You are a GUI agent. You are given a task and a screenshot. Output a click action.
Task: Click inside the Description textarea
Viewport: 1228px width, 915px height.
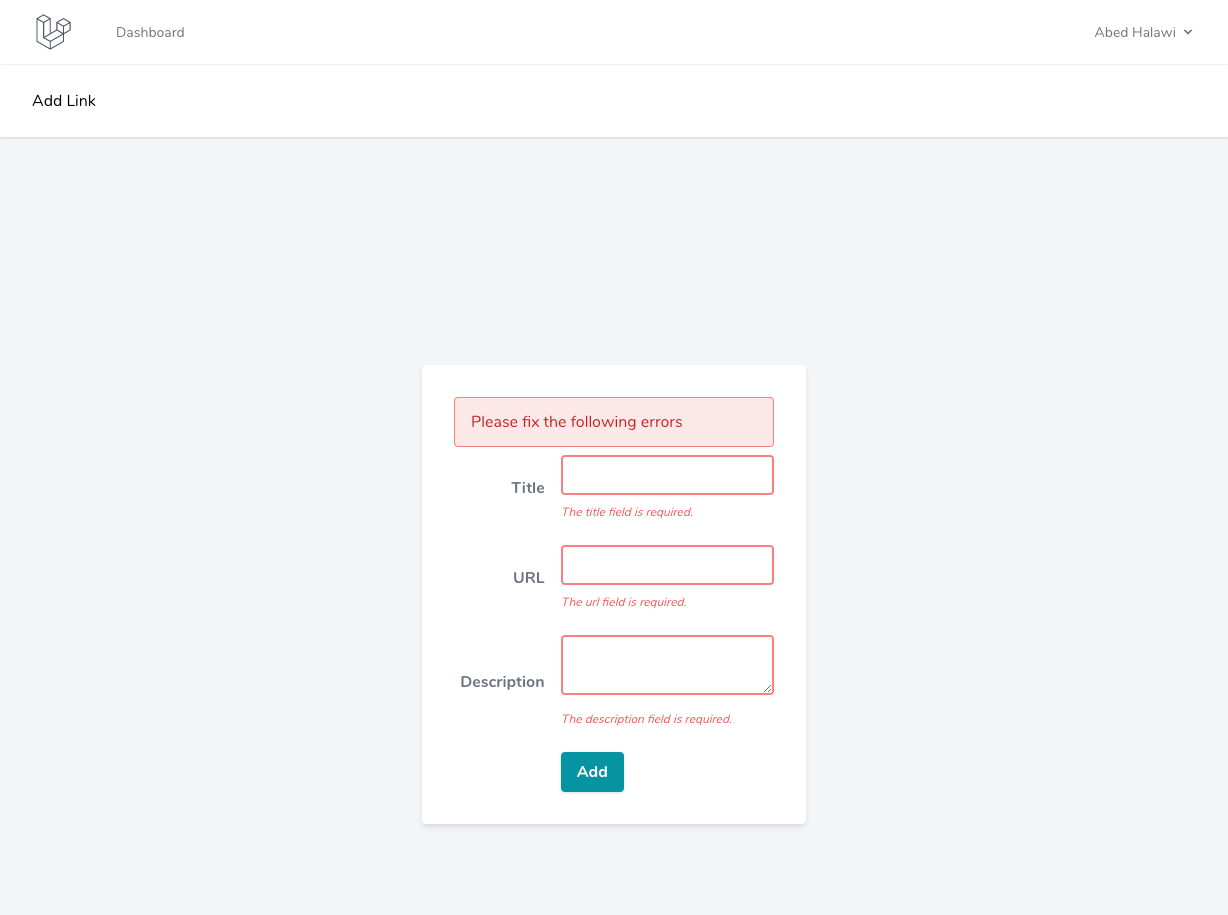[667, 664]
